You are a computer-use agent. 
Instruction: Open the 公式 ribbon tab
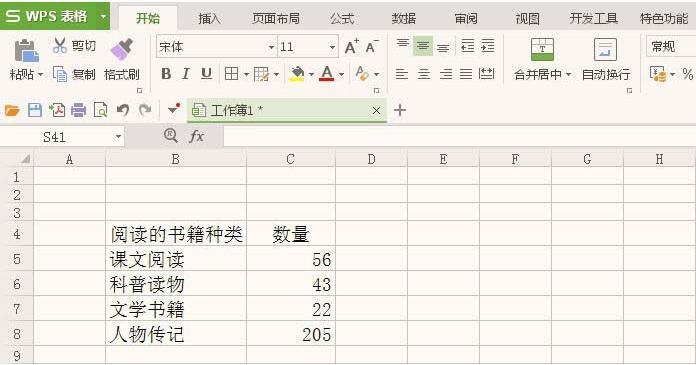tap(342, 18)
